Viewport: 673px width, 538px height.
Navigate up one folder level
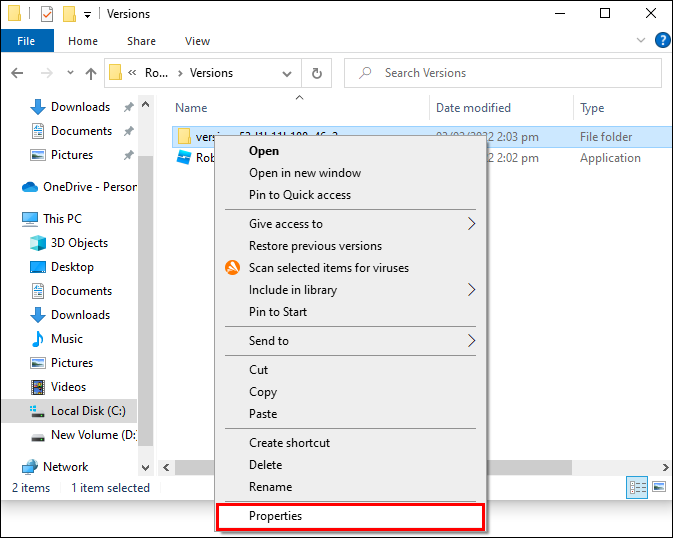tap(91, 73)
